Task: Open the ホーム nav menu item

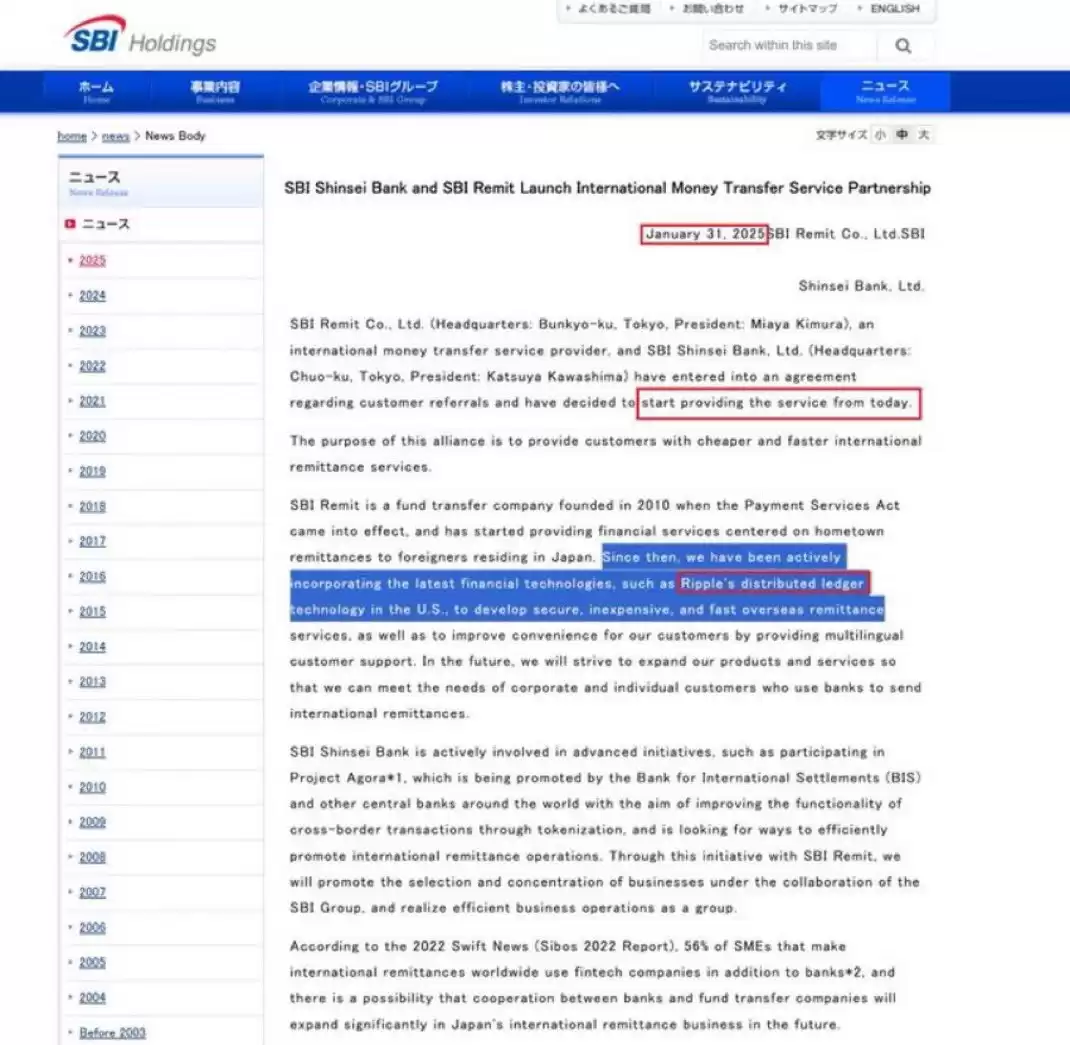Action: pyautogui.click(x=96, y=91)
